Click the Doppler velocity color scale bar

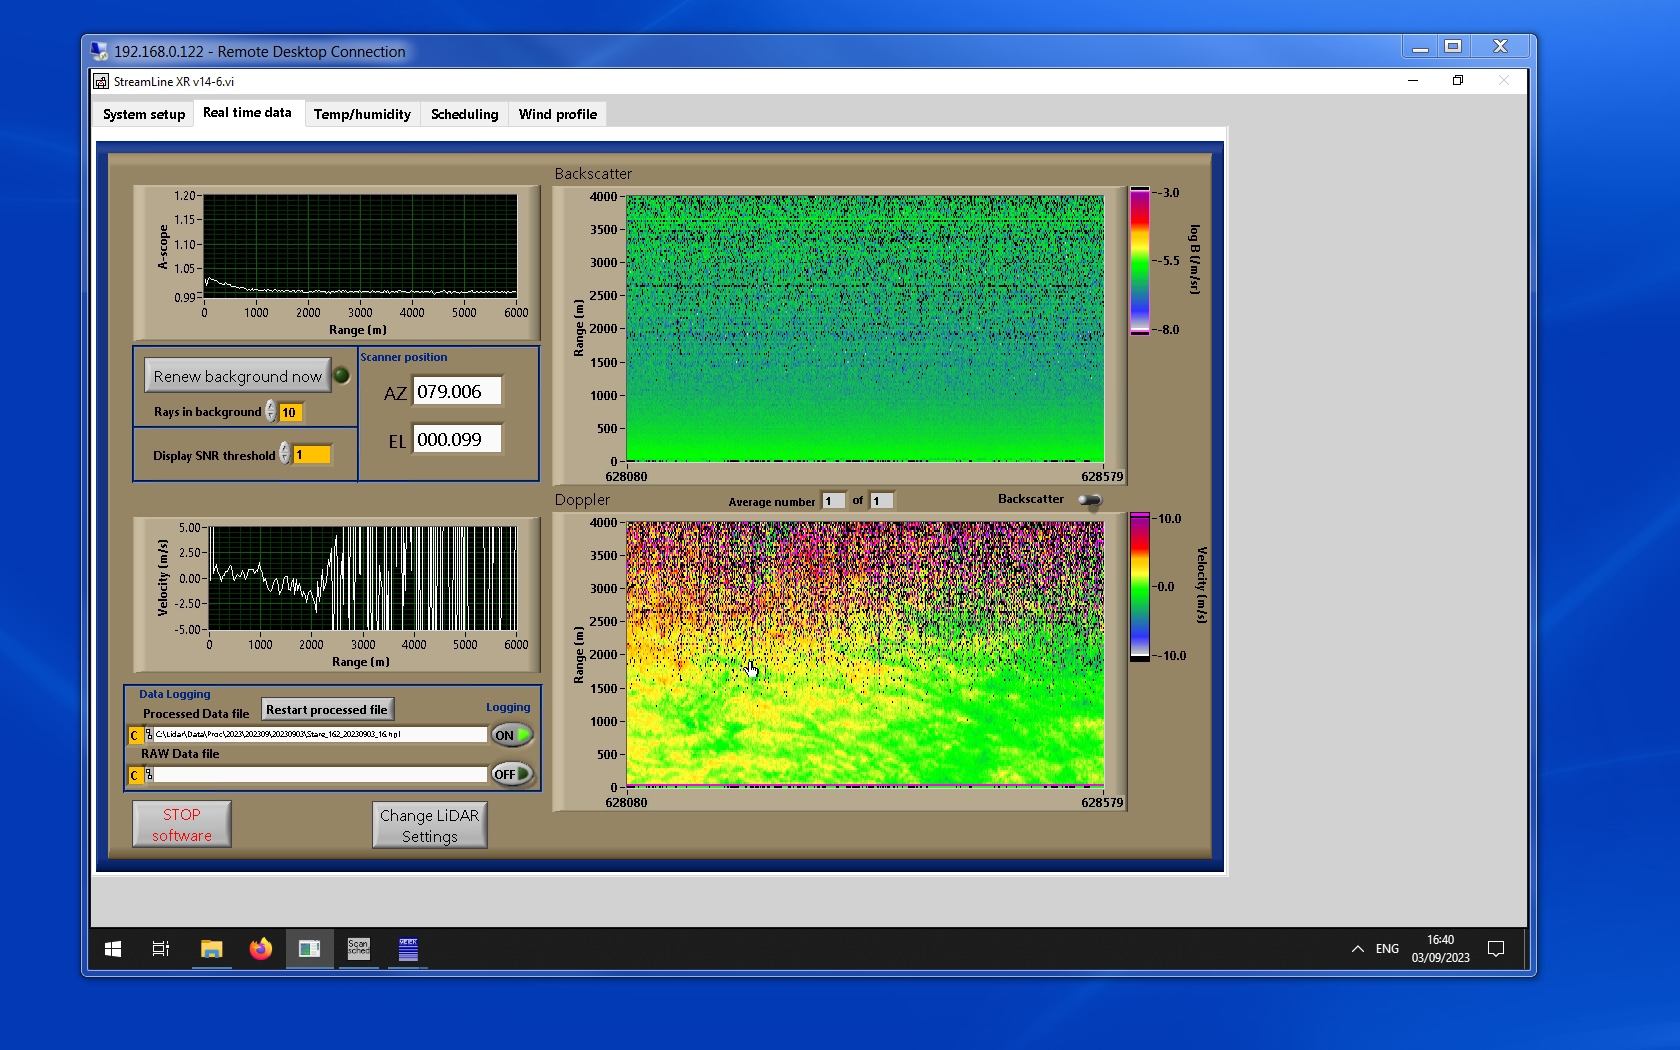click(1139, 587)
